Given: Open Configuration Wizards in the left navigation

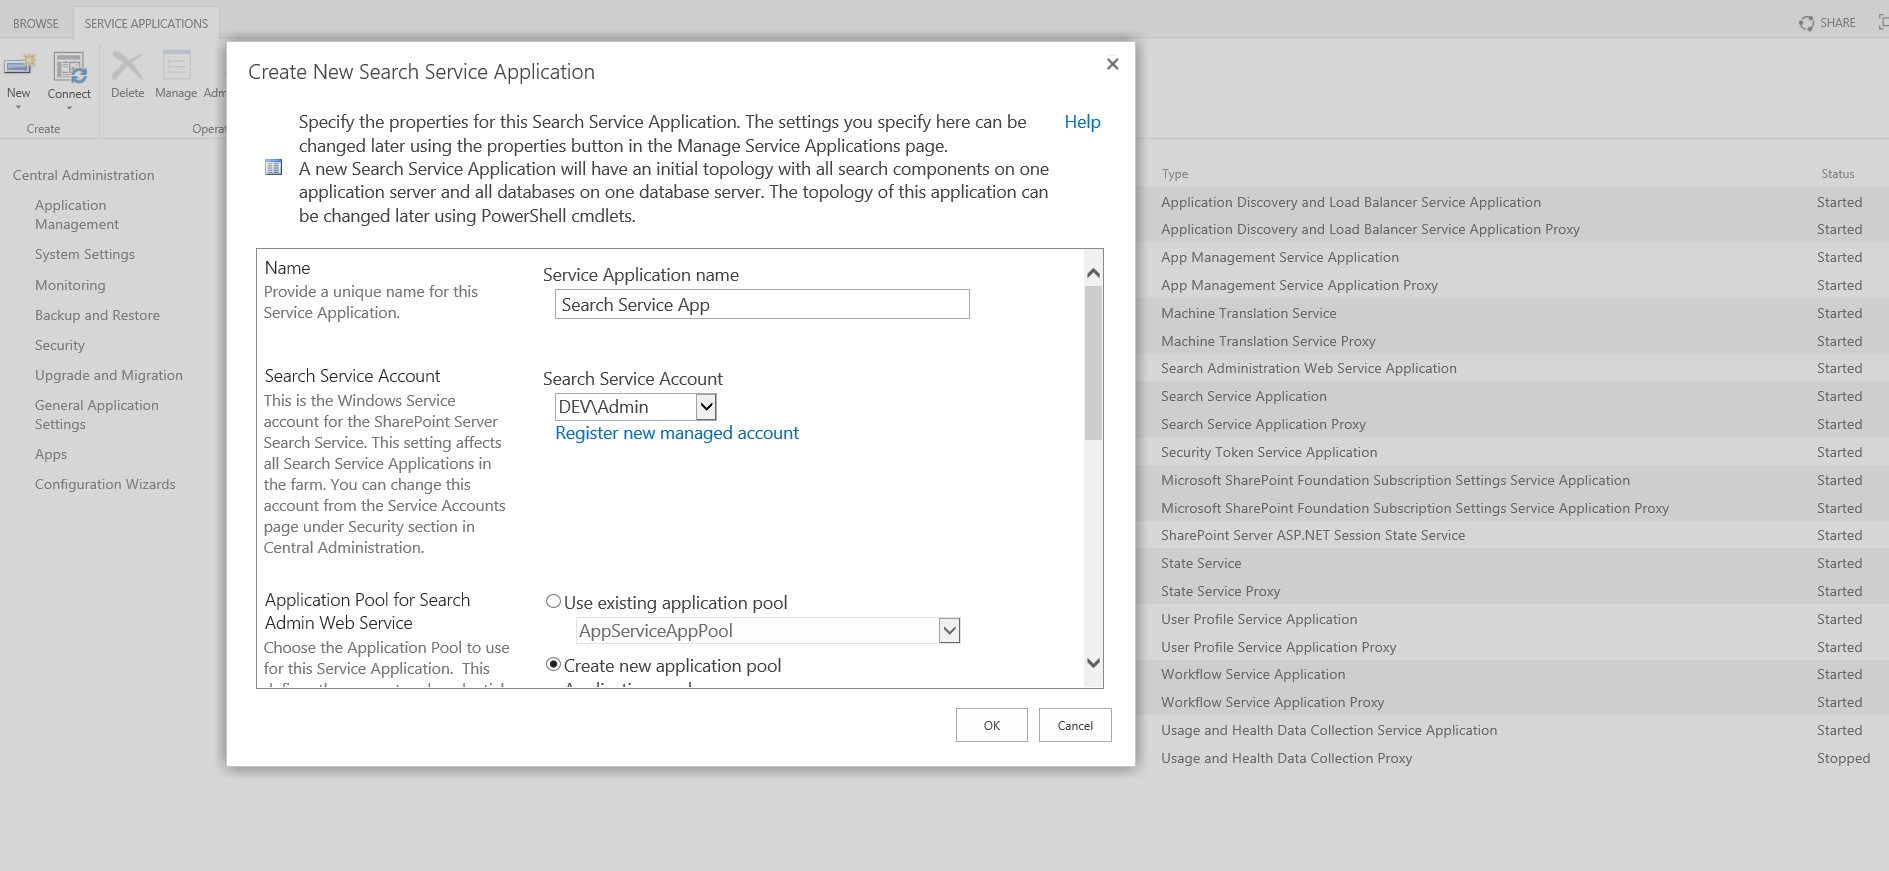Looking at the screenshot, I should click(105, 484).
